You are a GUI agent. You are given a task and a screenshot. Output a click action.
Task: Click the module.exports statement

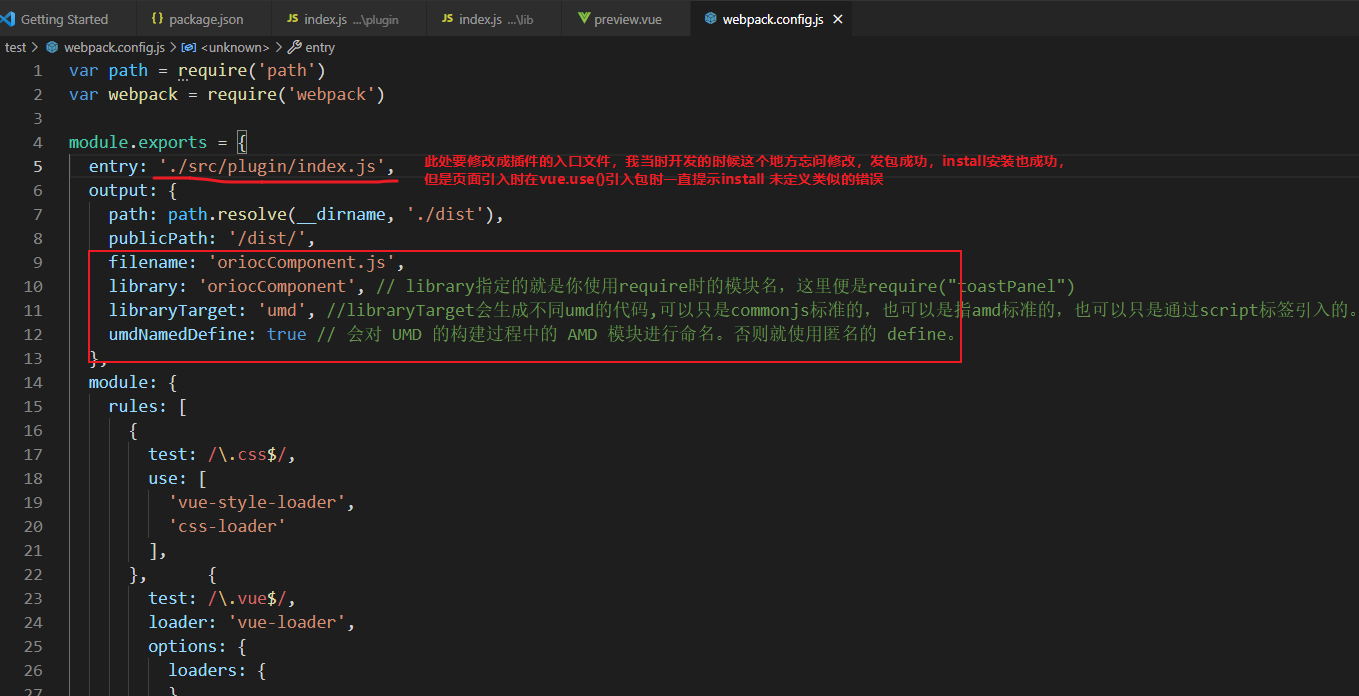click(x=138, y=143)
